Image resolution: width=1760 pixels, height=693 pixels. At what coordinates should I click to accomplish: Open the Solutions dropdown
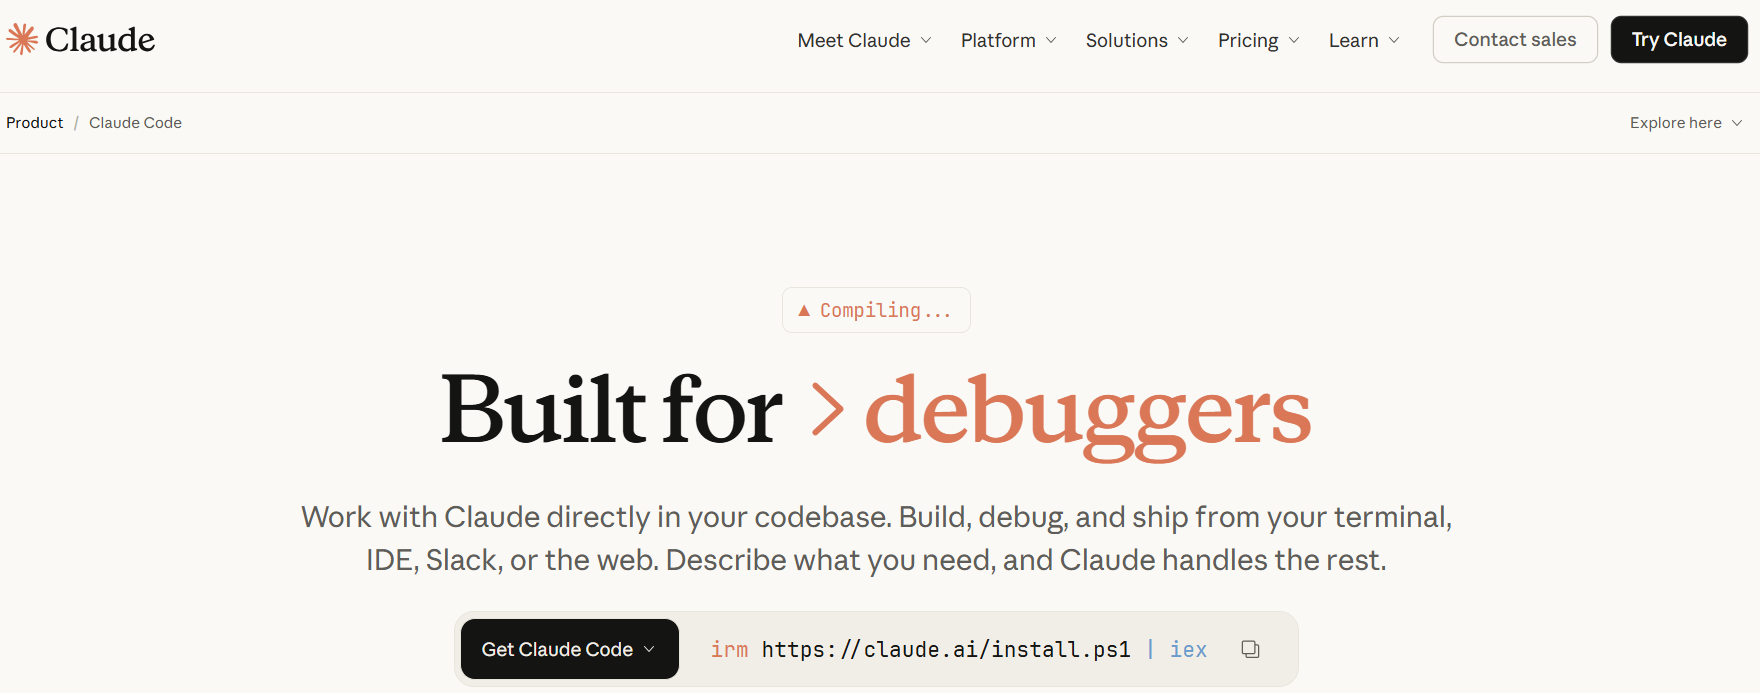[1136, 40]
